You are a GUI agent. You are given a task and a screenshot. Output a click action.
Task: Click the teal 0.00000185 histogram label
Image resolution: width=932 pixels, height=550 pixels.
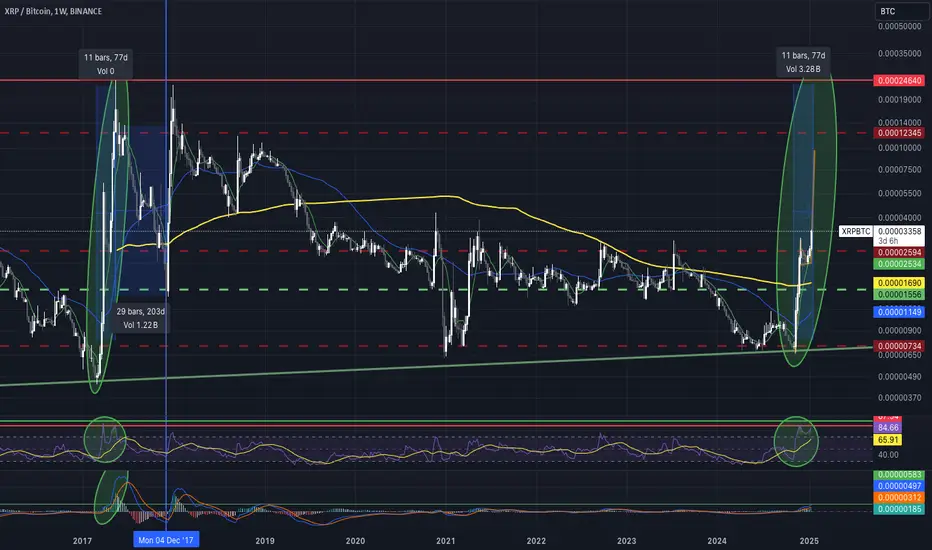pyautogui.click(x=899, y=509)
